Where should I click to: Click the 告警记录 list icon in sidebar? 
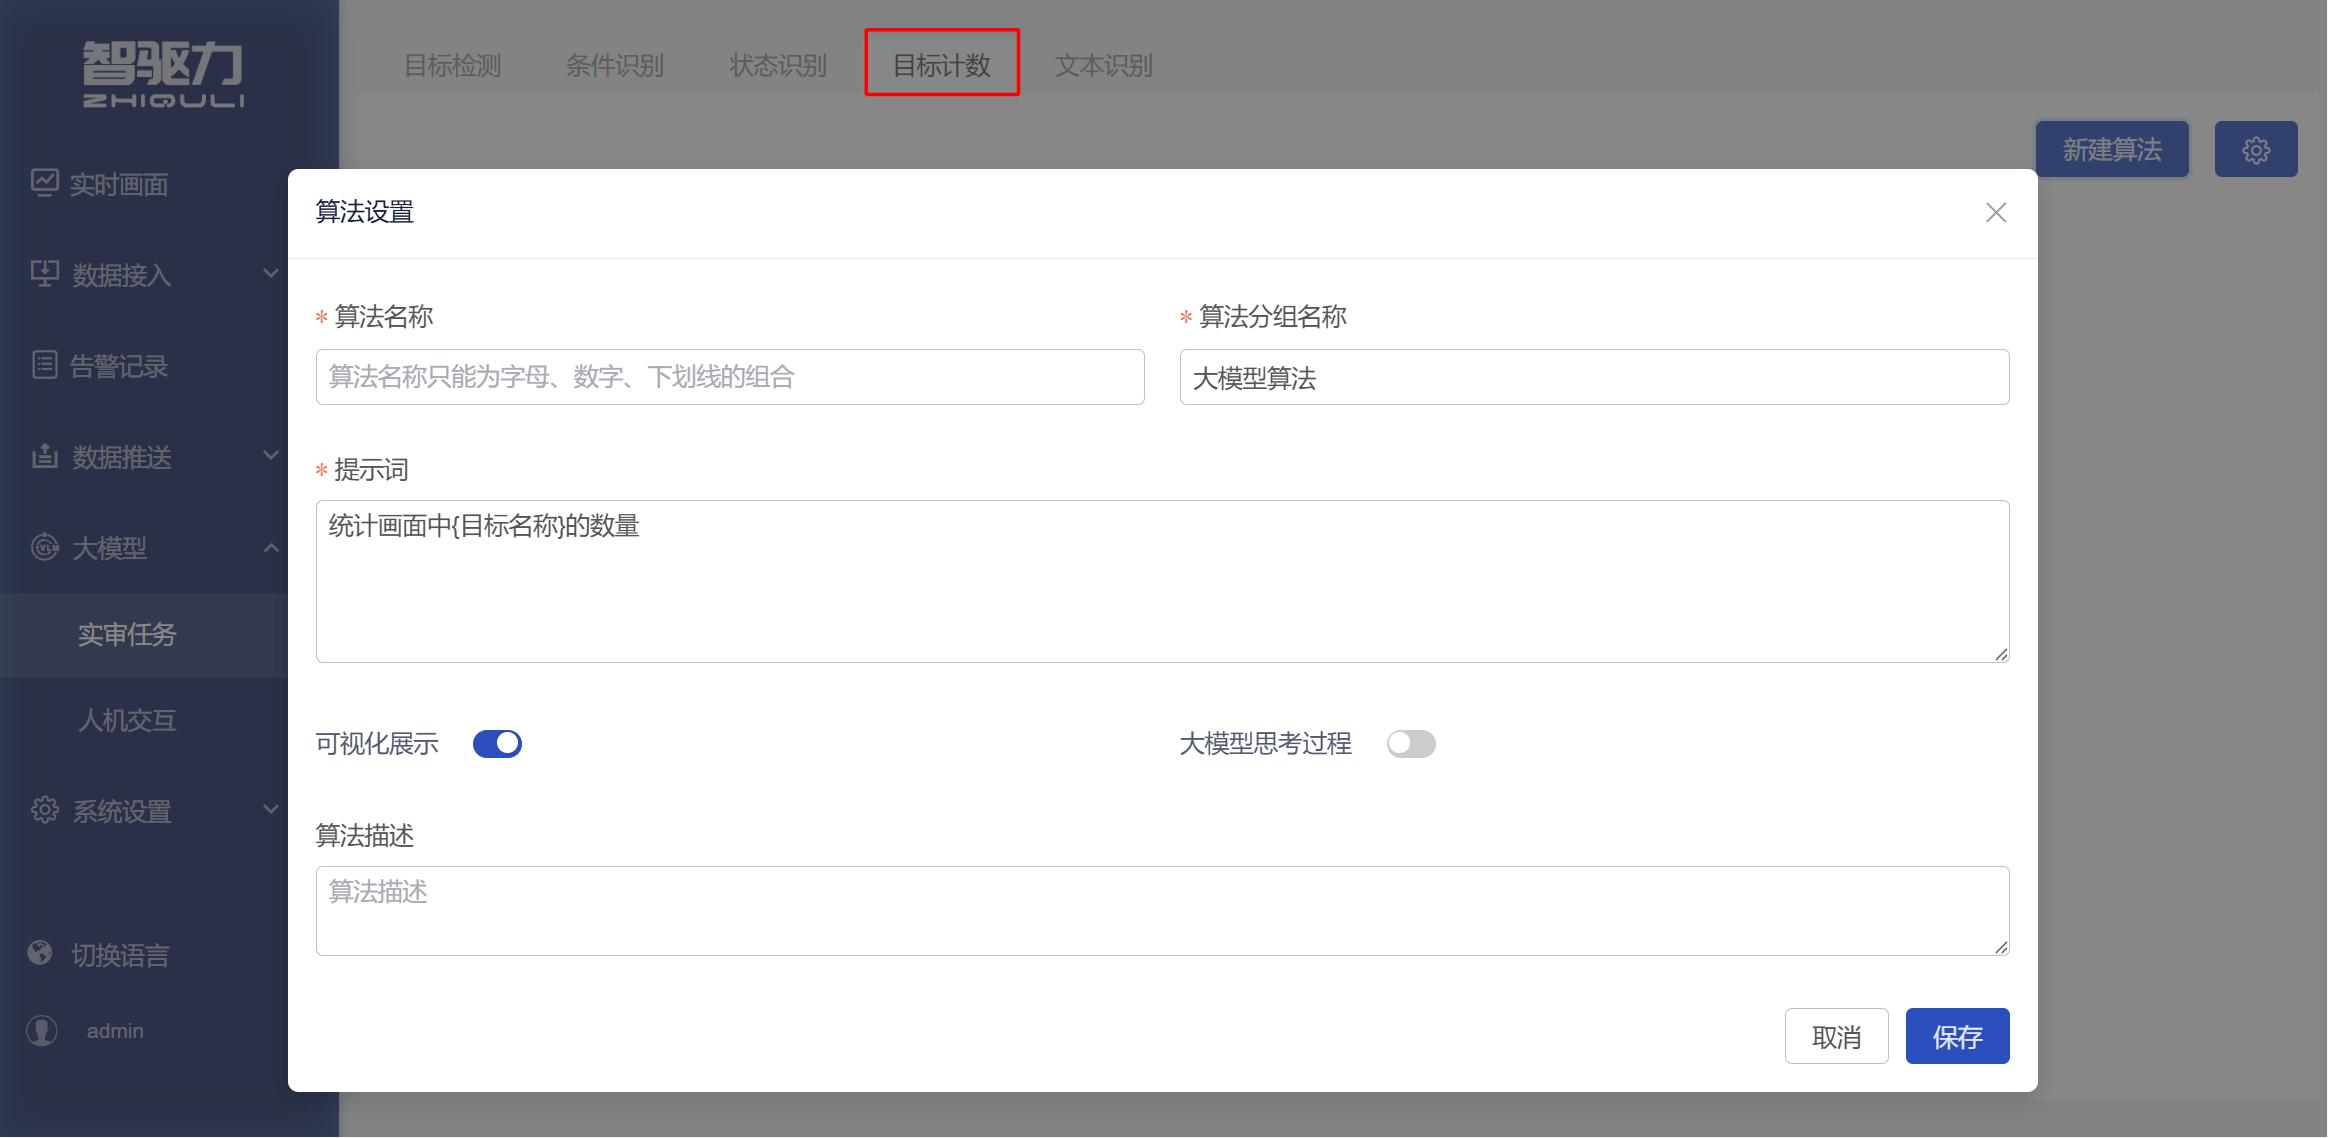[x=44, y=365]
